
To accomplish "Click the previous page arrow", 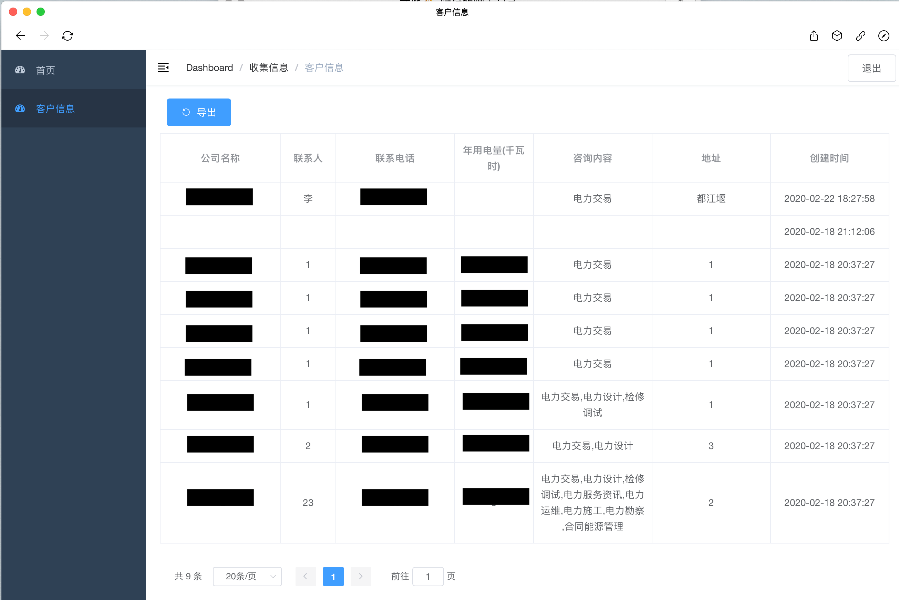I will pyautogui.click(x=306, y=576).
